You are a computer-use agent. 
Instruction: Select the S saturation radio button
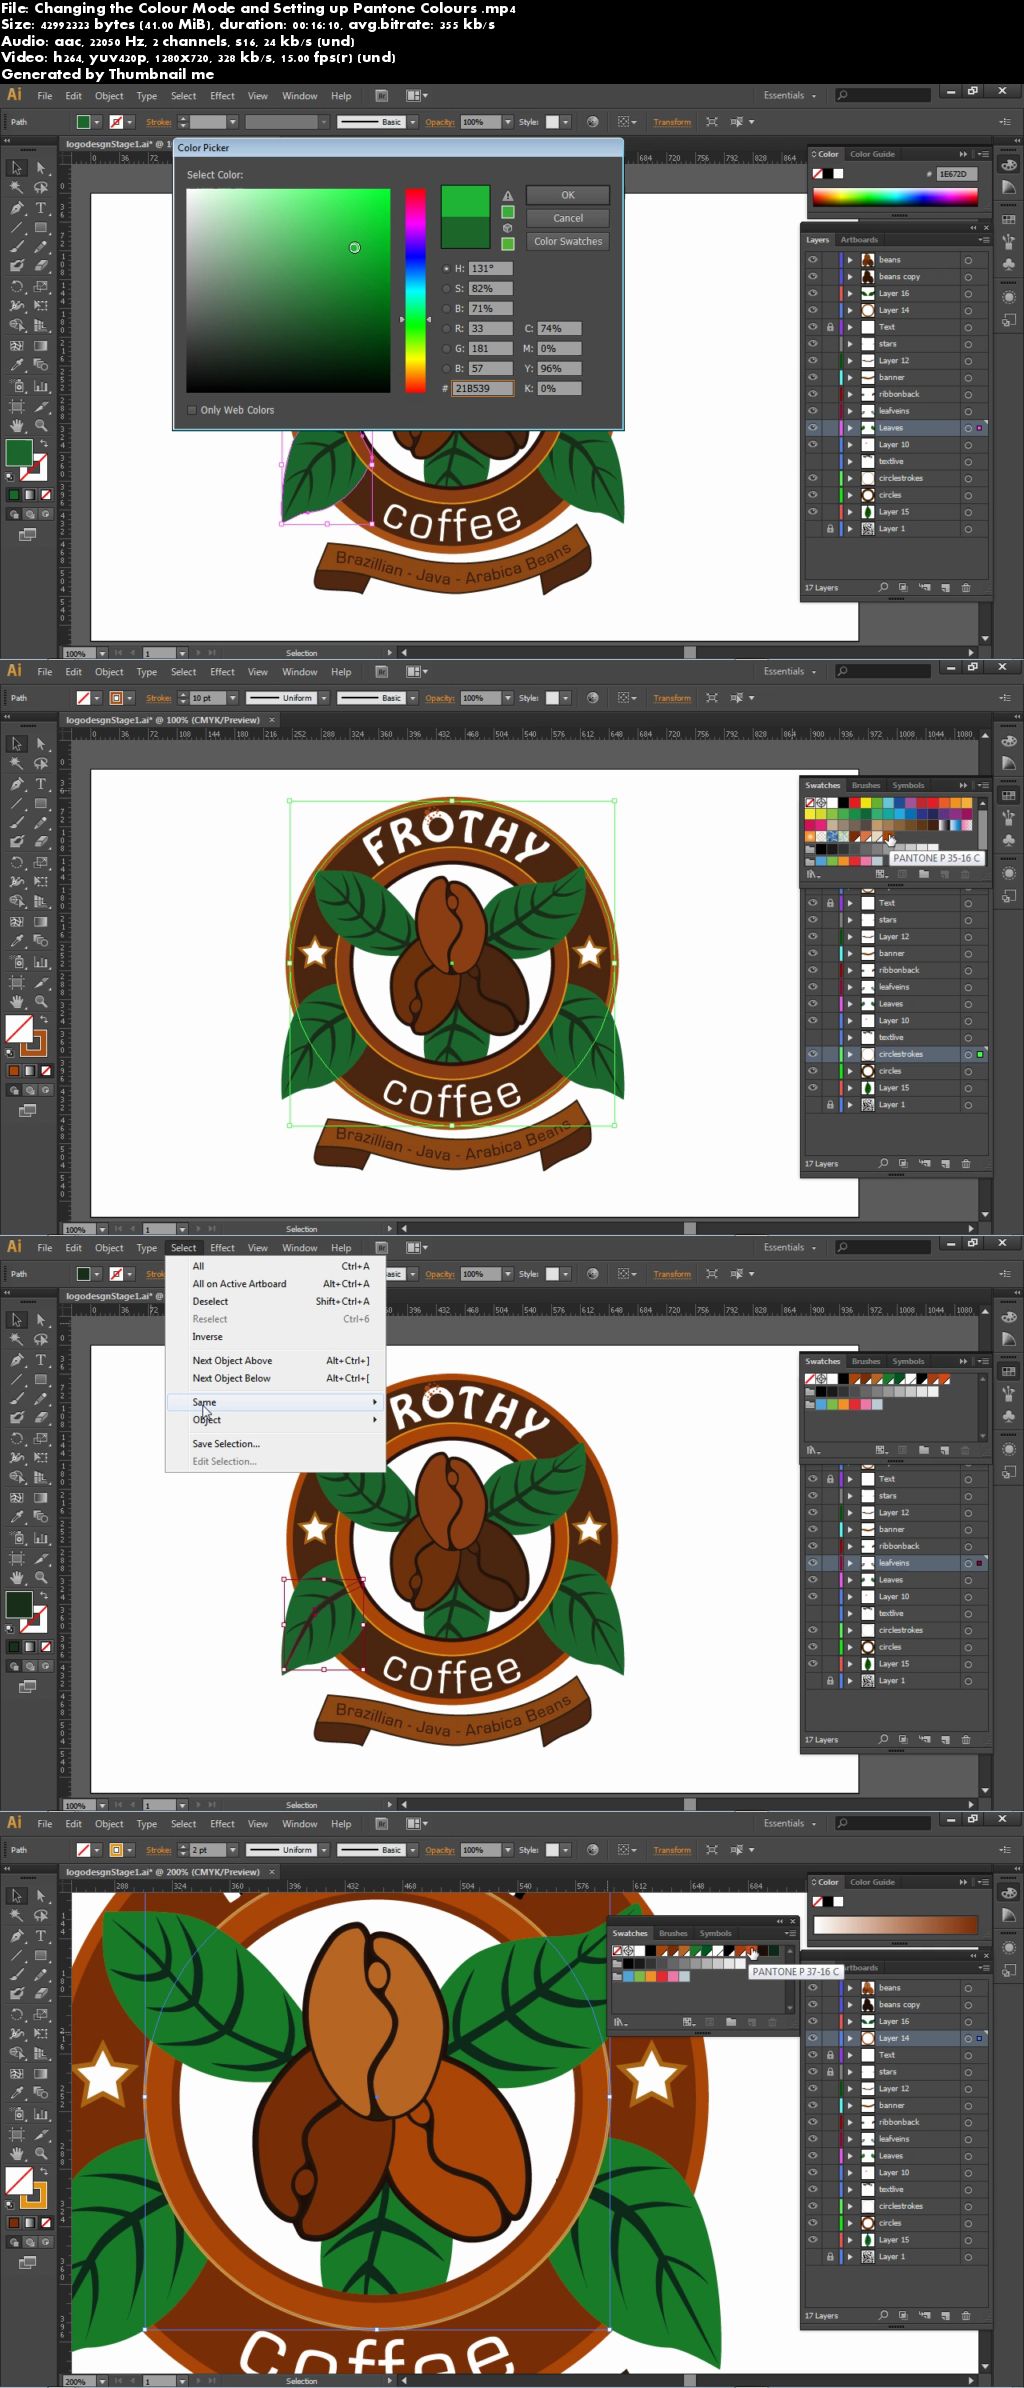coord(446,289)
